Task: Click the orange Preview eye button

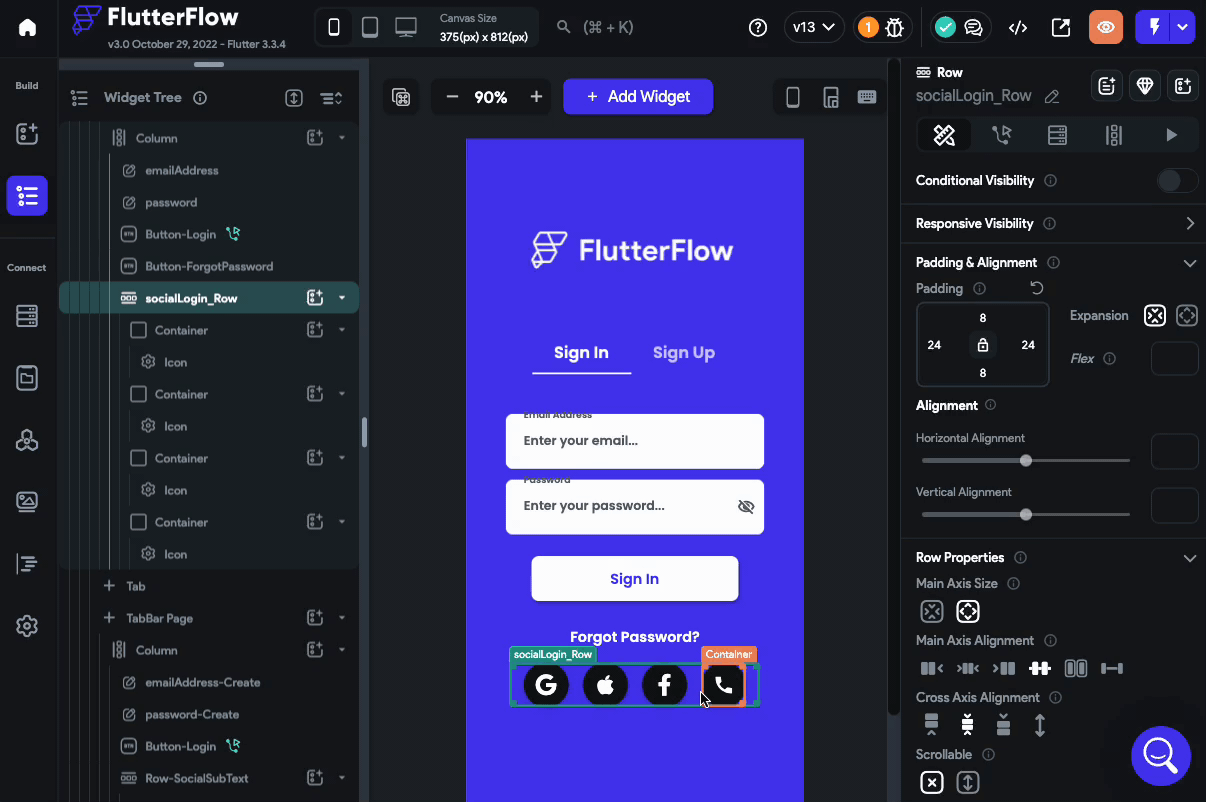Action: [x=1106, y=28]
